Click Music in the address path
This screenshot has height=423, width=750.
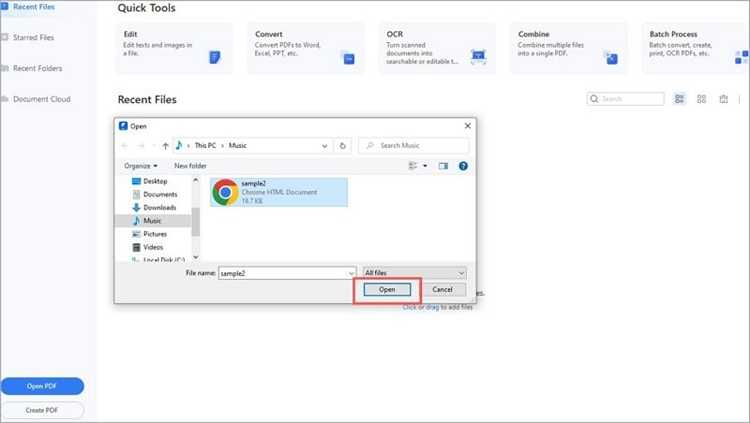[238, 145]
